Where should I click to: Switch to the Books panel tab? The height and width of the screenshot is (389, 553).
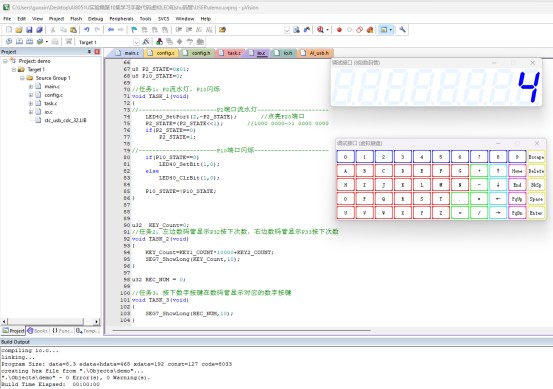[37, 331]
